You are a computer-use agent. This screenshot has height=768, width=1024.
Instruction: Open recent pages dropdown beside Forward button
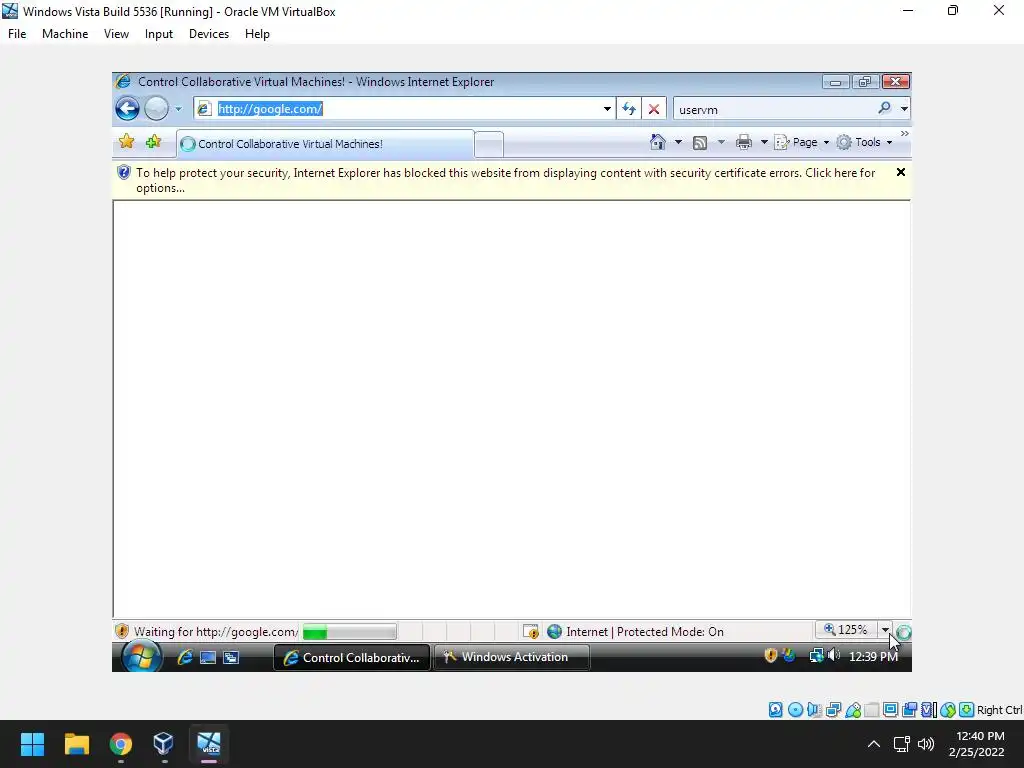(x=178, y=109)
